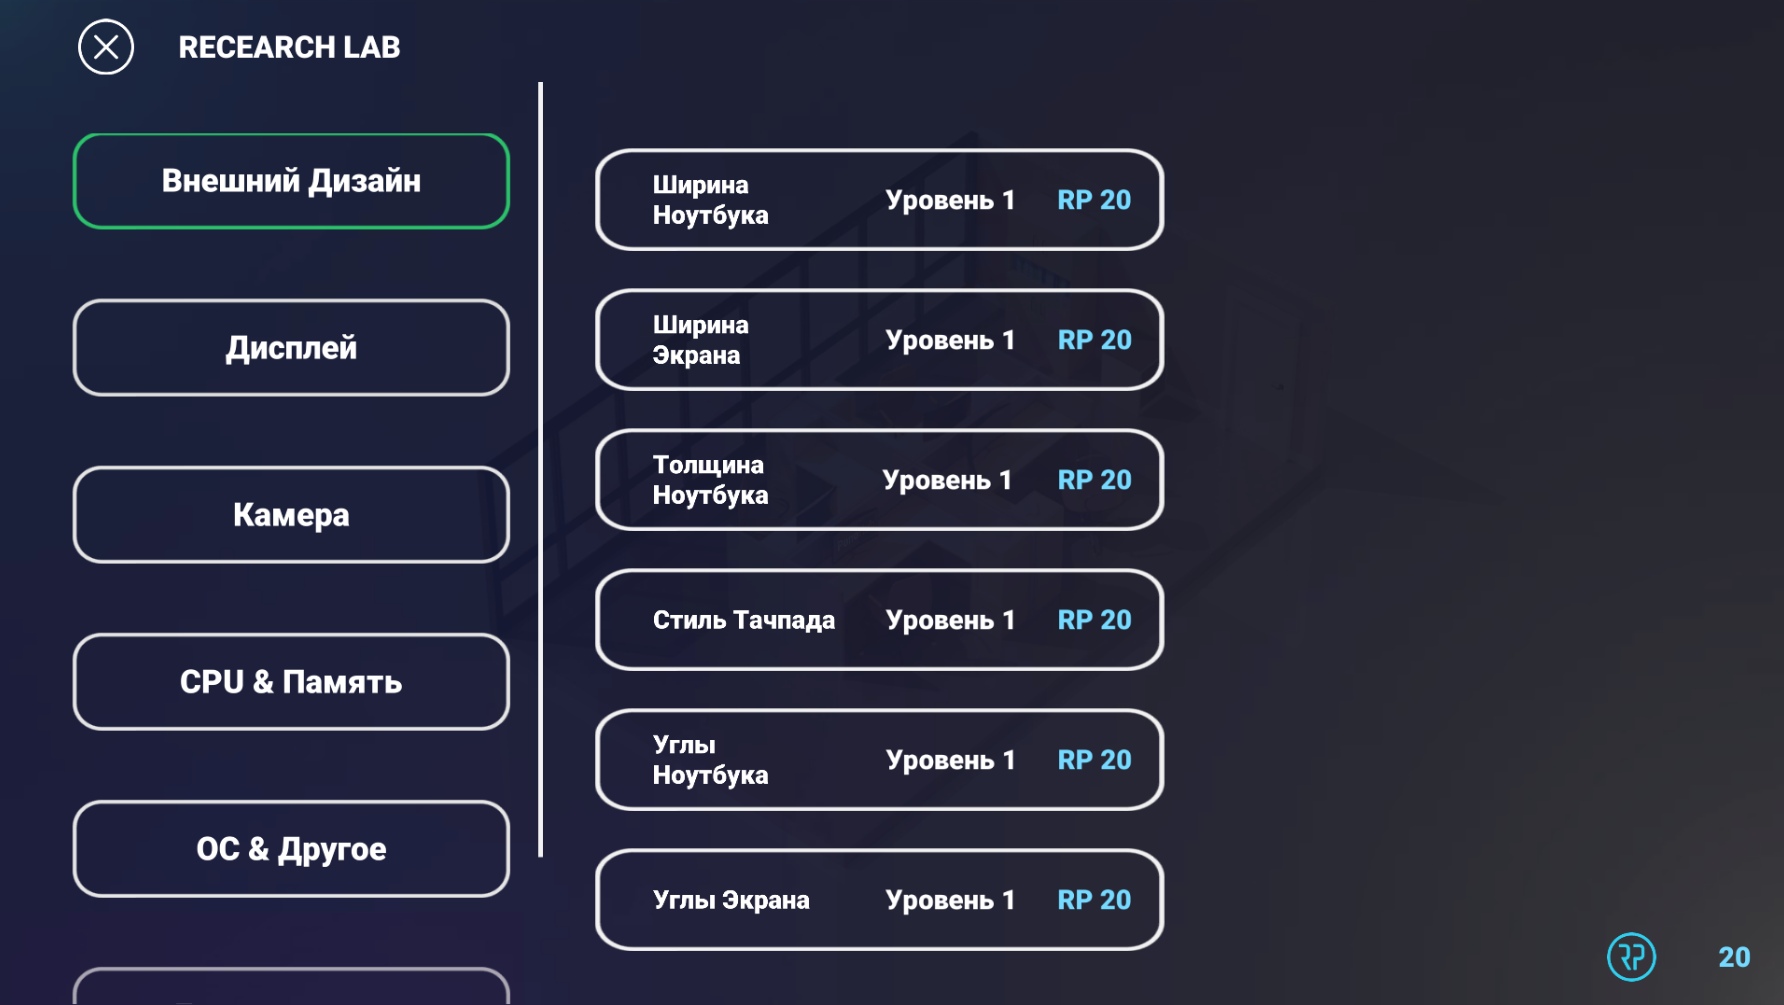Click the RECEARCH LAB title
Screen dimensions: 1784x1005
click(x=289, y=47)
